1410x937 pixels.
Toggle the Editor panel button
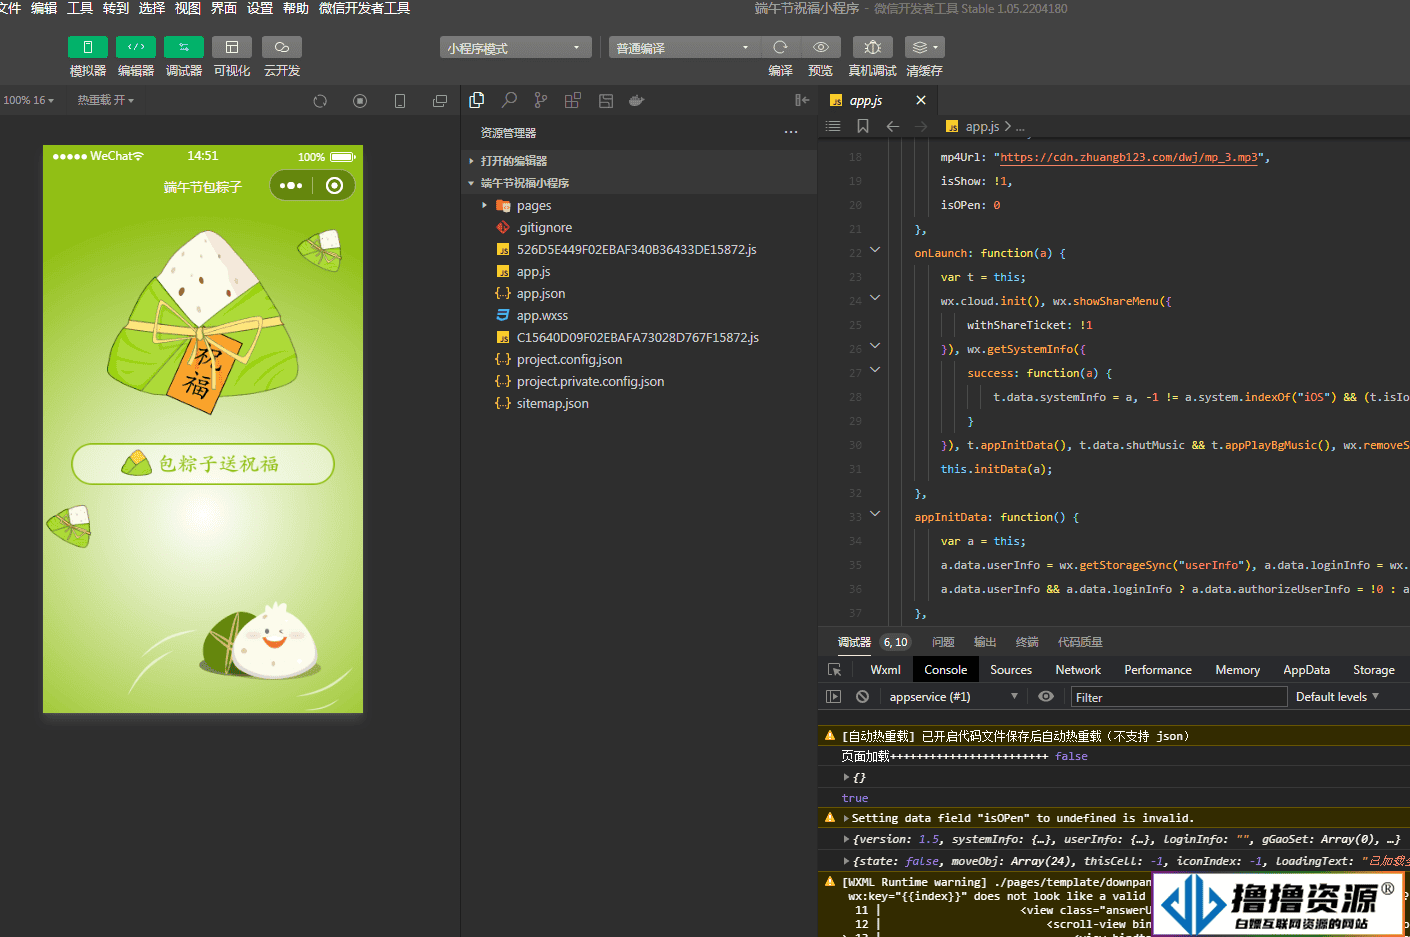pyautogui.click(x=136, y=47)
